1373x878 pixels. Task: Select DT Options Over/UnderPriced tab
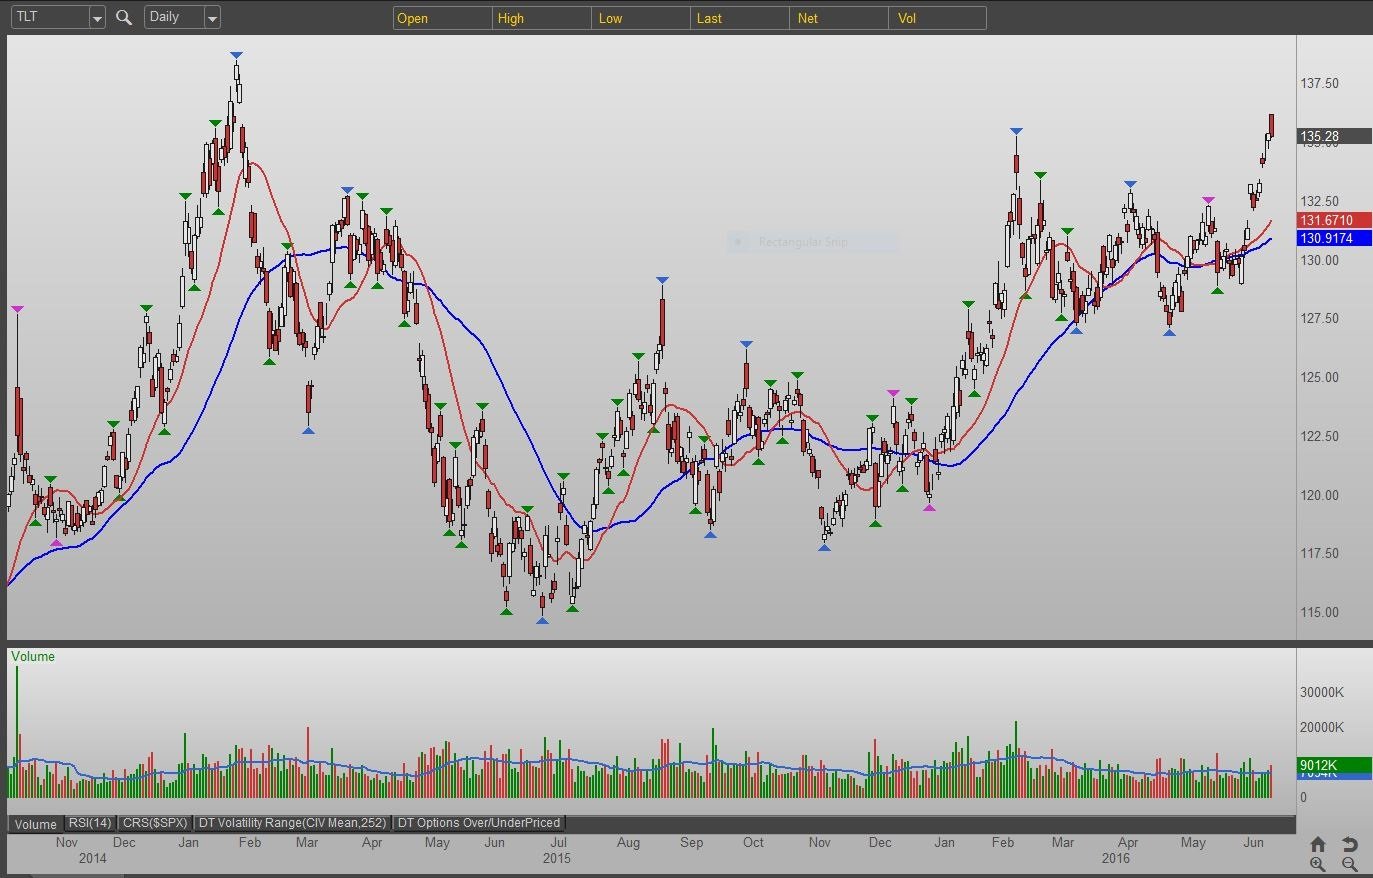(479, 823)
